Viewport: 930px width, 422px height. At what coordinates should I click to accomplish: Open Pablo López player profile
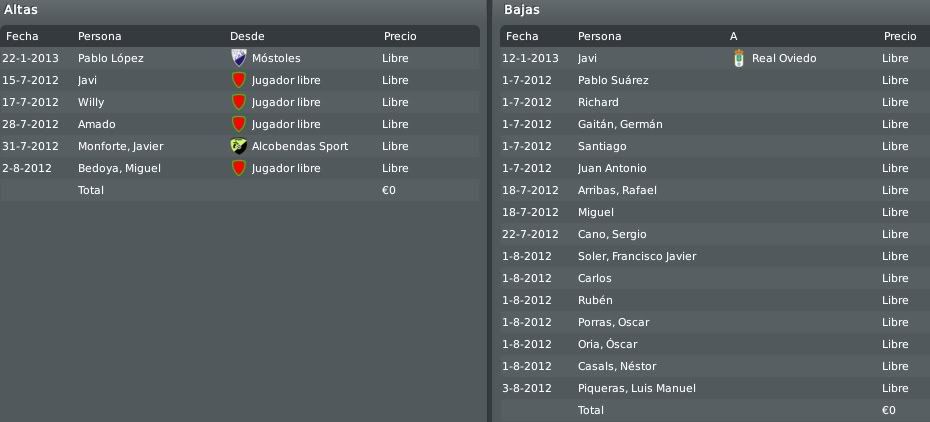[110, 58]
